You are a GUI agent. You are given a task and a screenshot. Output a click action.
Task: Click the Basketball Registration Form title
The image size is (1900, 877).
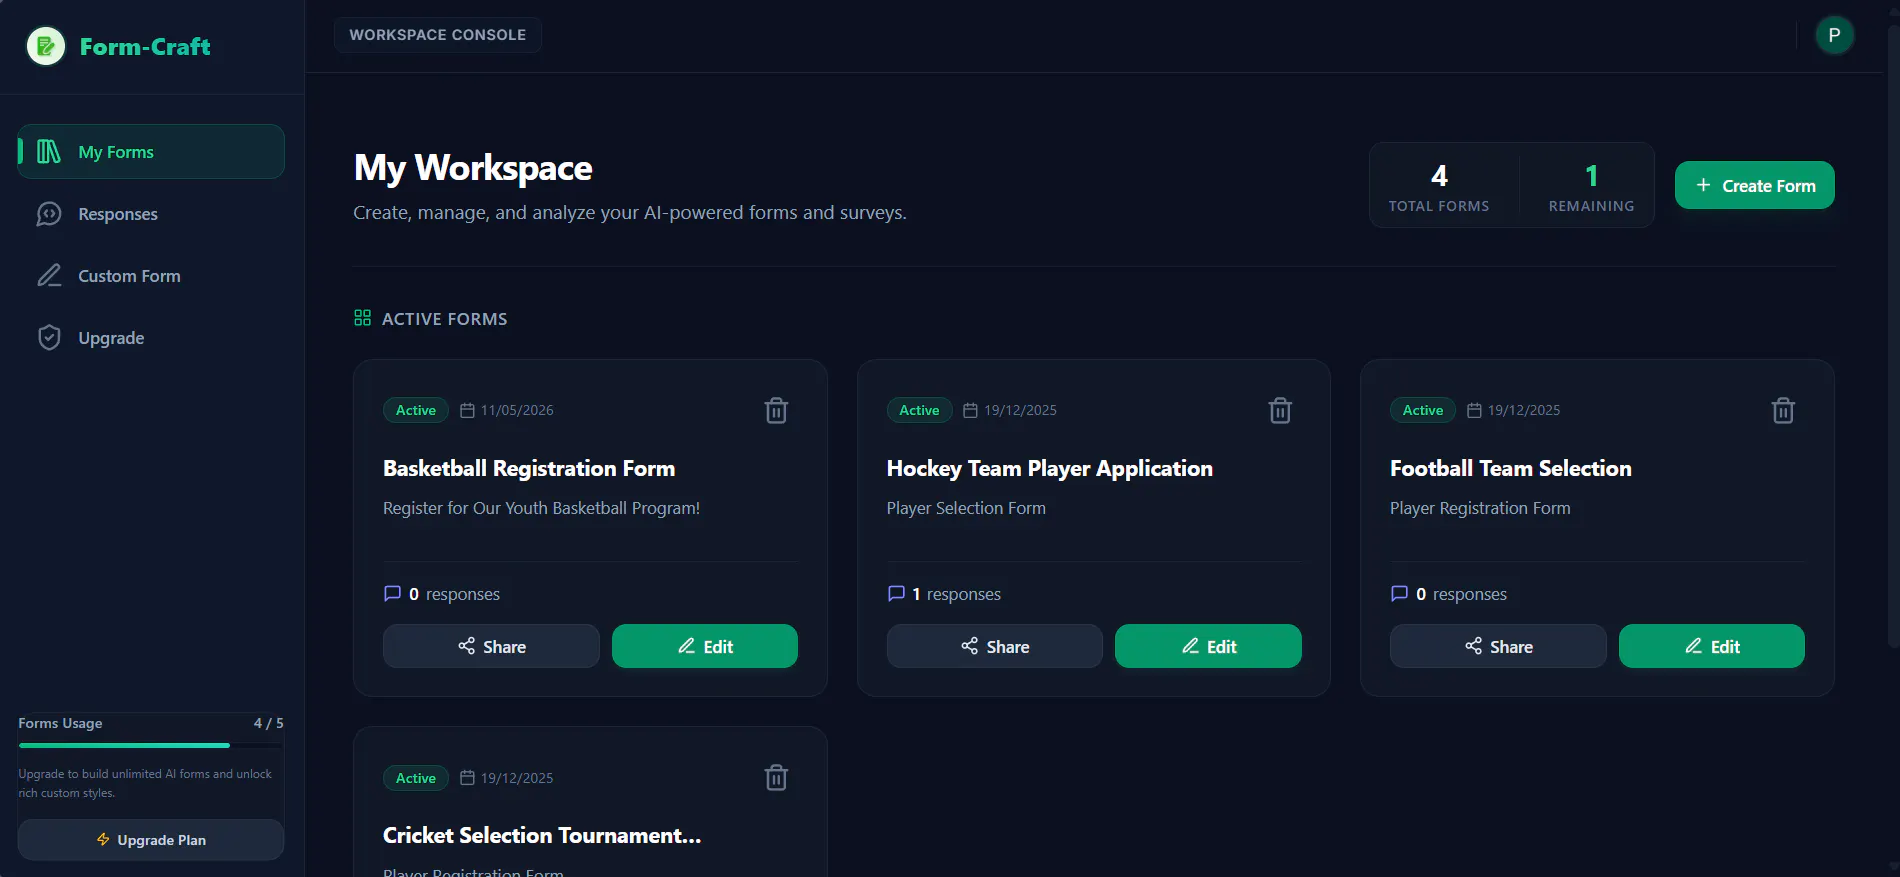point(529,469)
